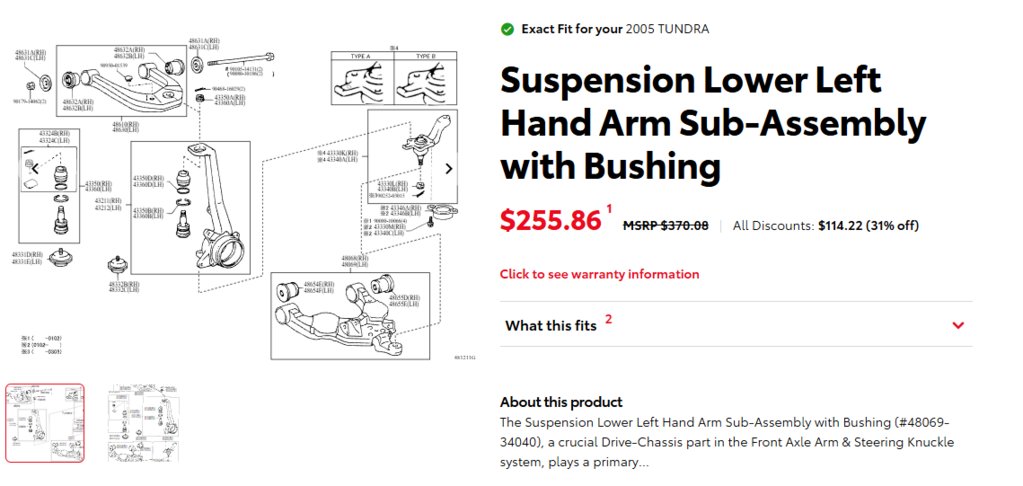Expand the What this fits chevron

pyautogui.click(x=958, y=325)
